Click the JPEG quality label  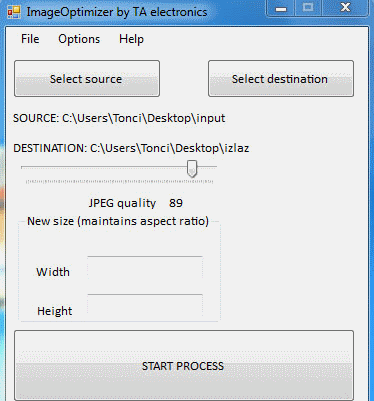point(122,203)
